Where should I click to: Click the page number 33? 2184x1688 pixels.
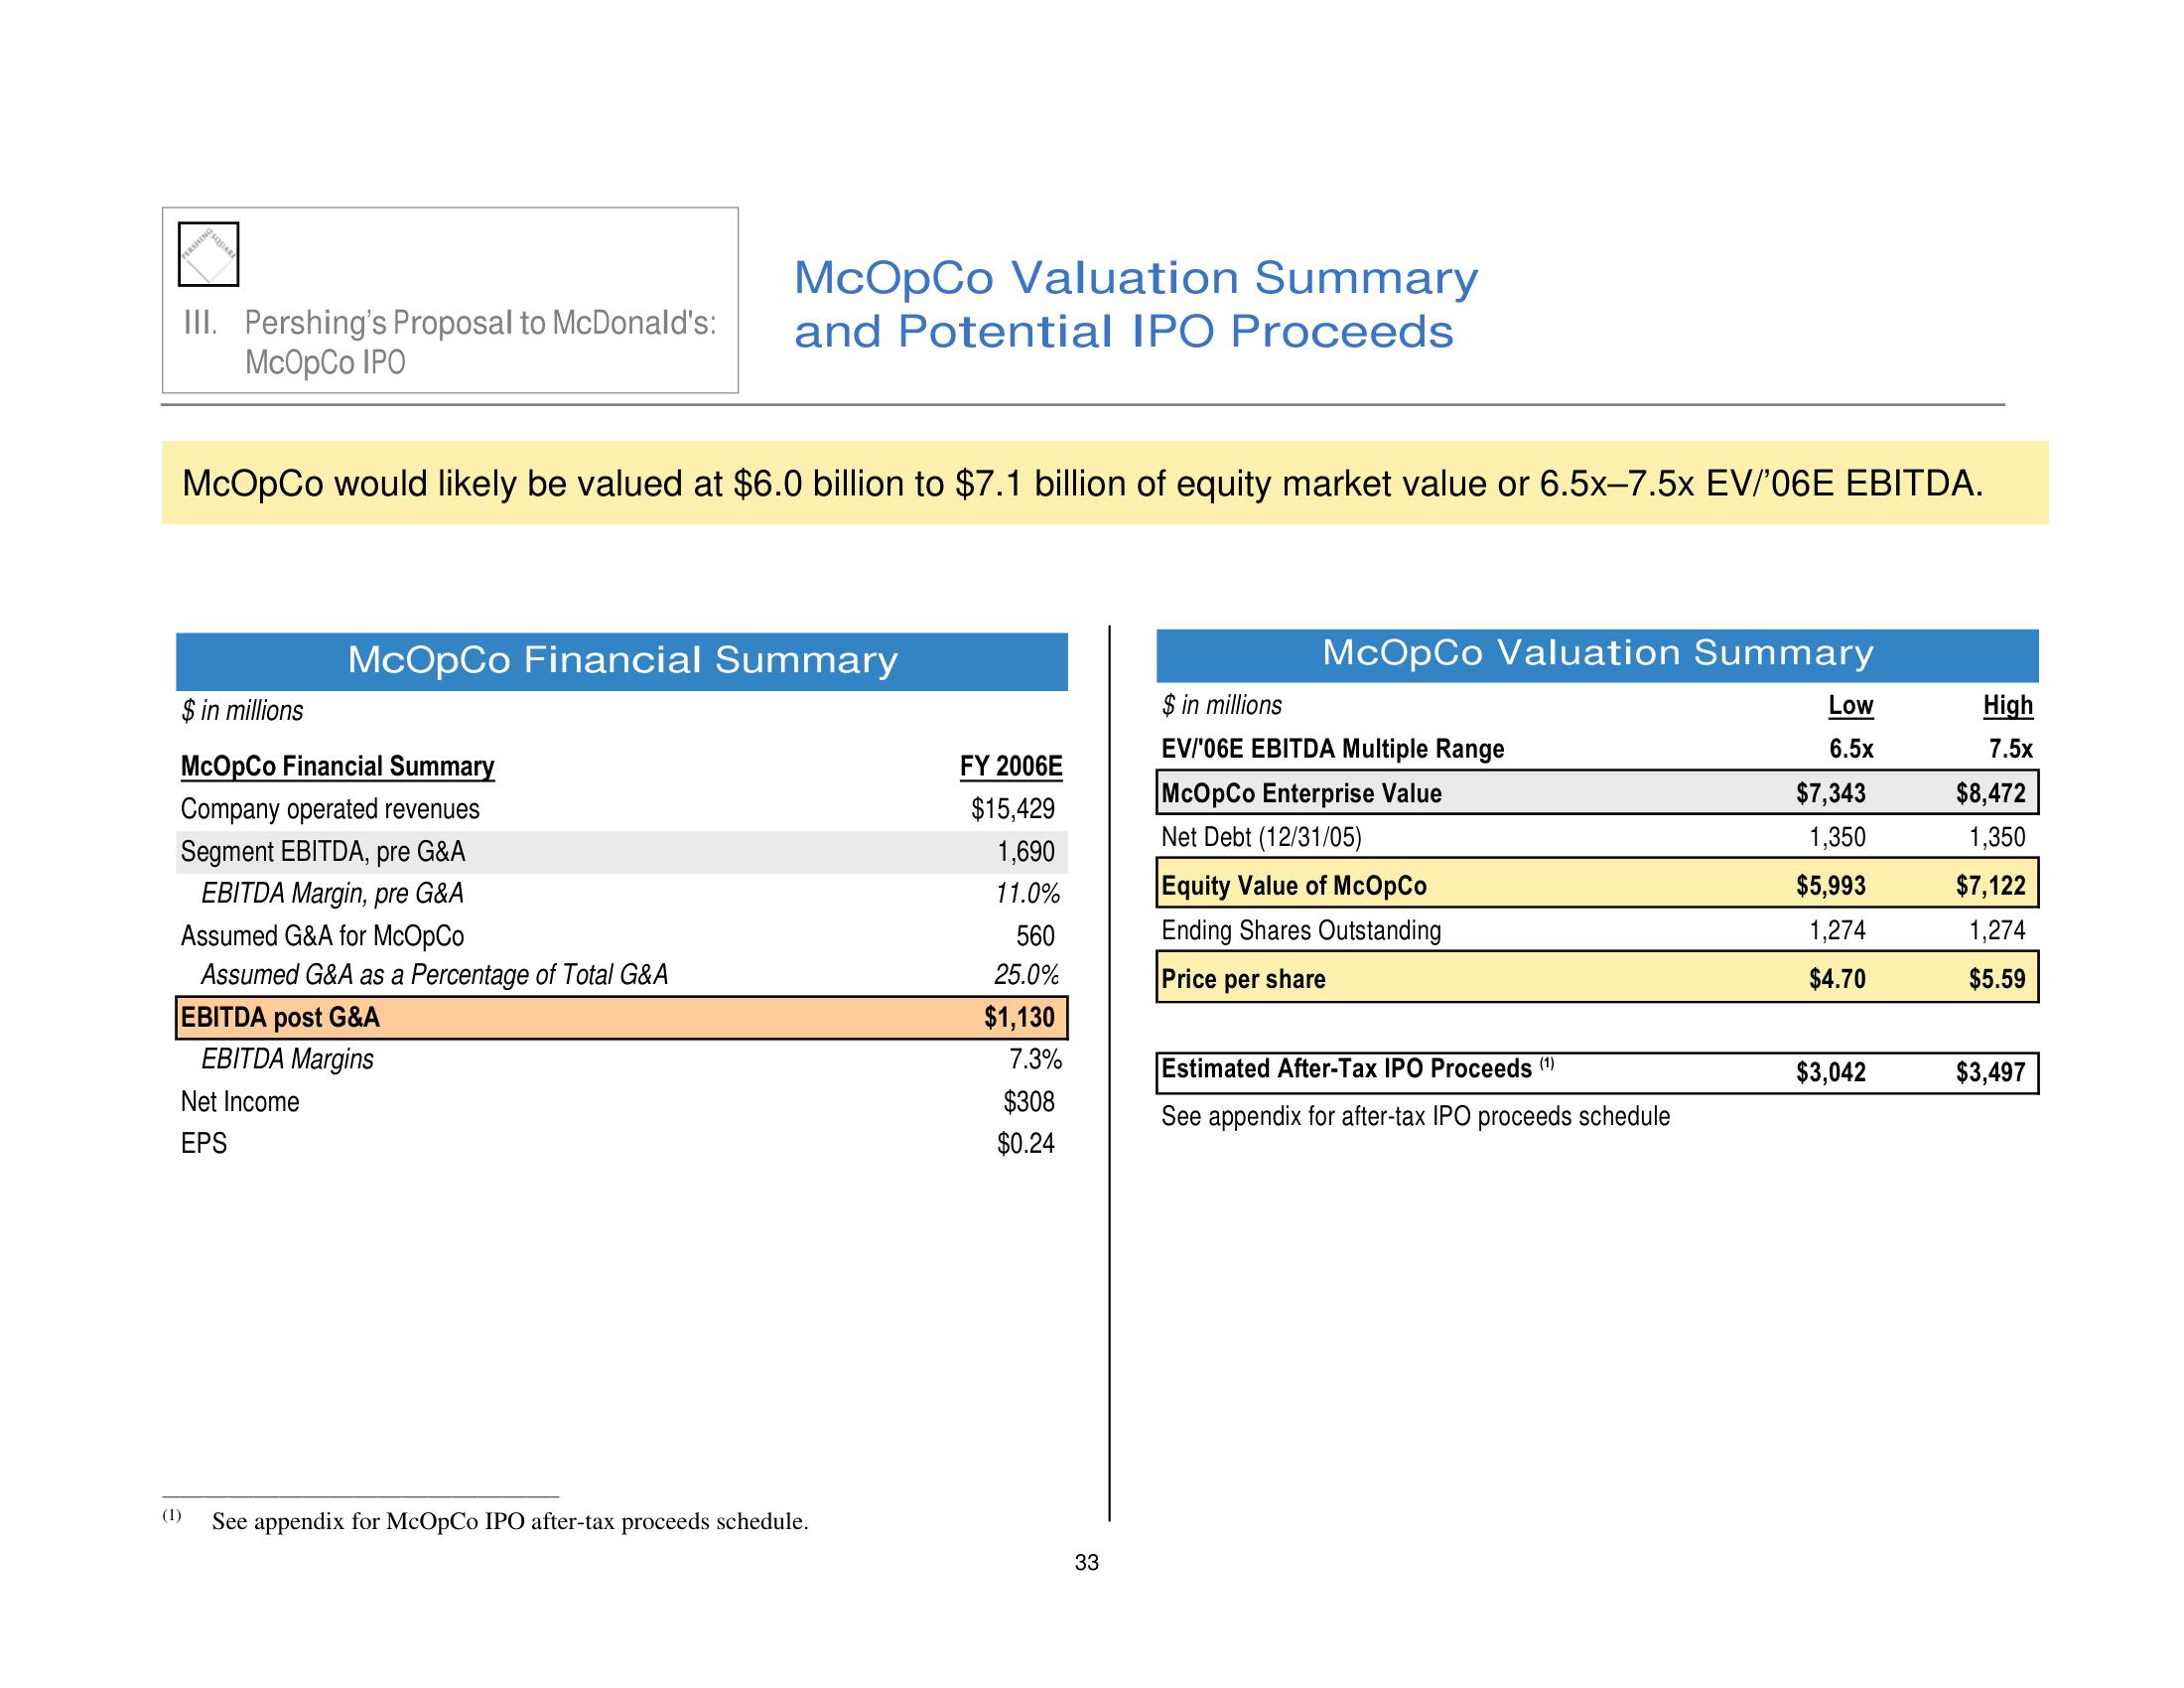coord(1086,1563)
